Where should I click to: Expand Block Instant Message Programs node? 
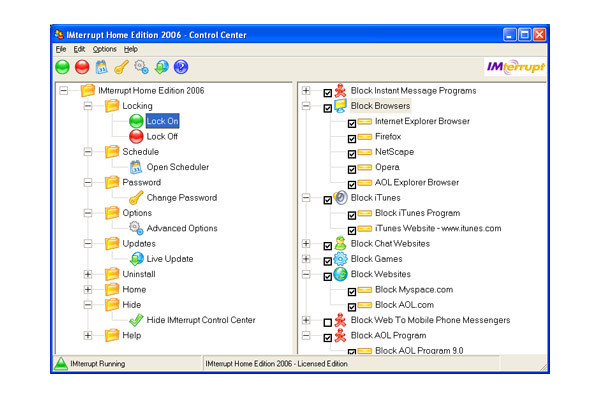point(306,91)
